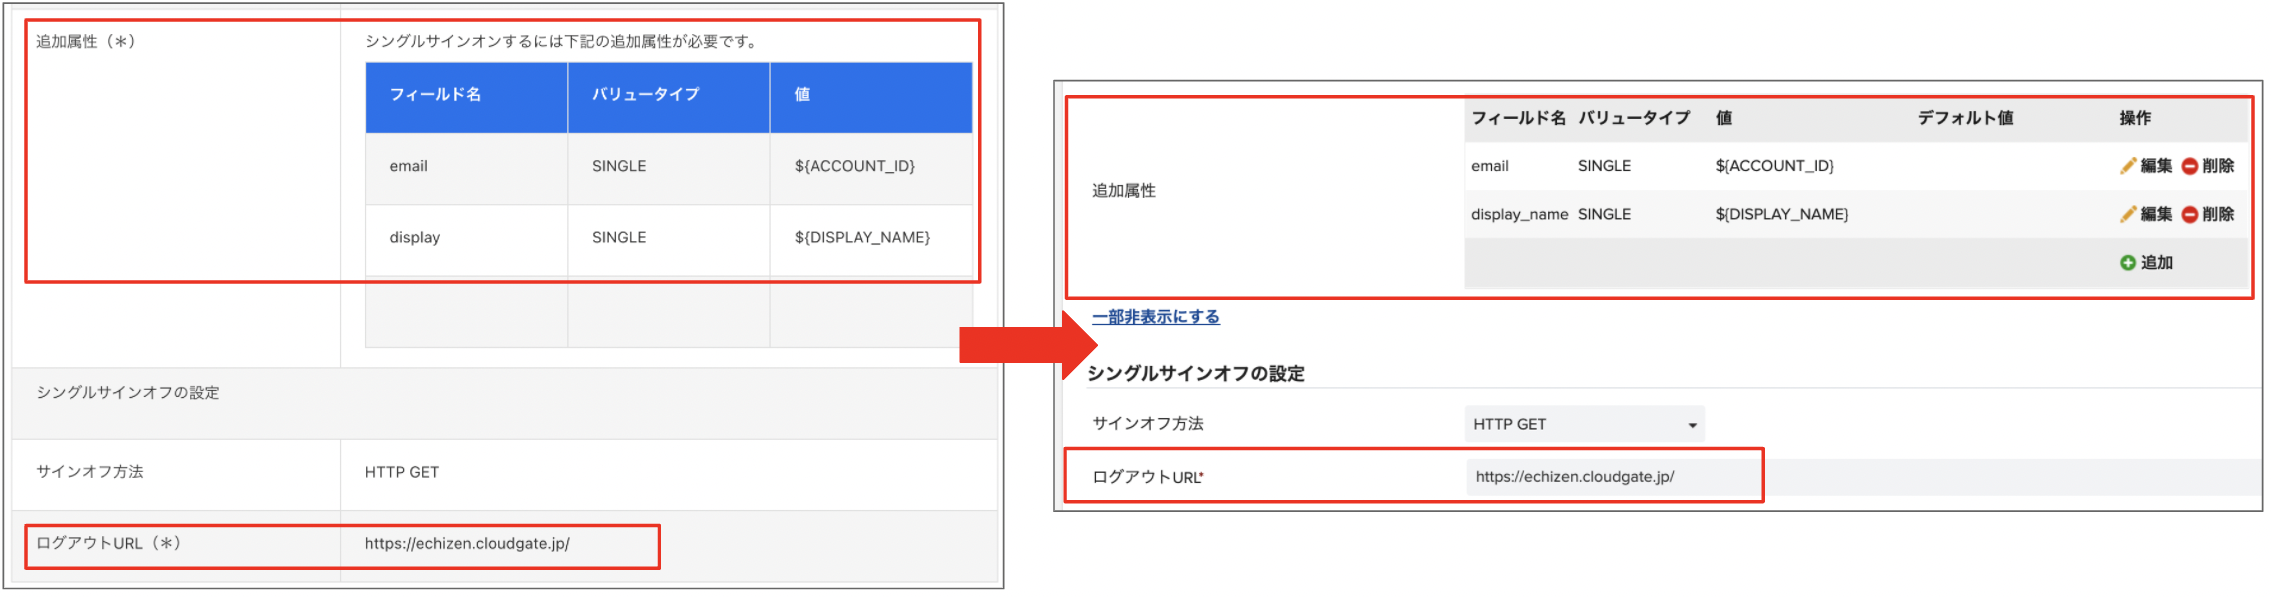Click the red delete icon in display_name row
The width and height of the screenshot is (2271, 597).
2189,214
